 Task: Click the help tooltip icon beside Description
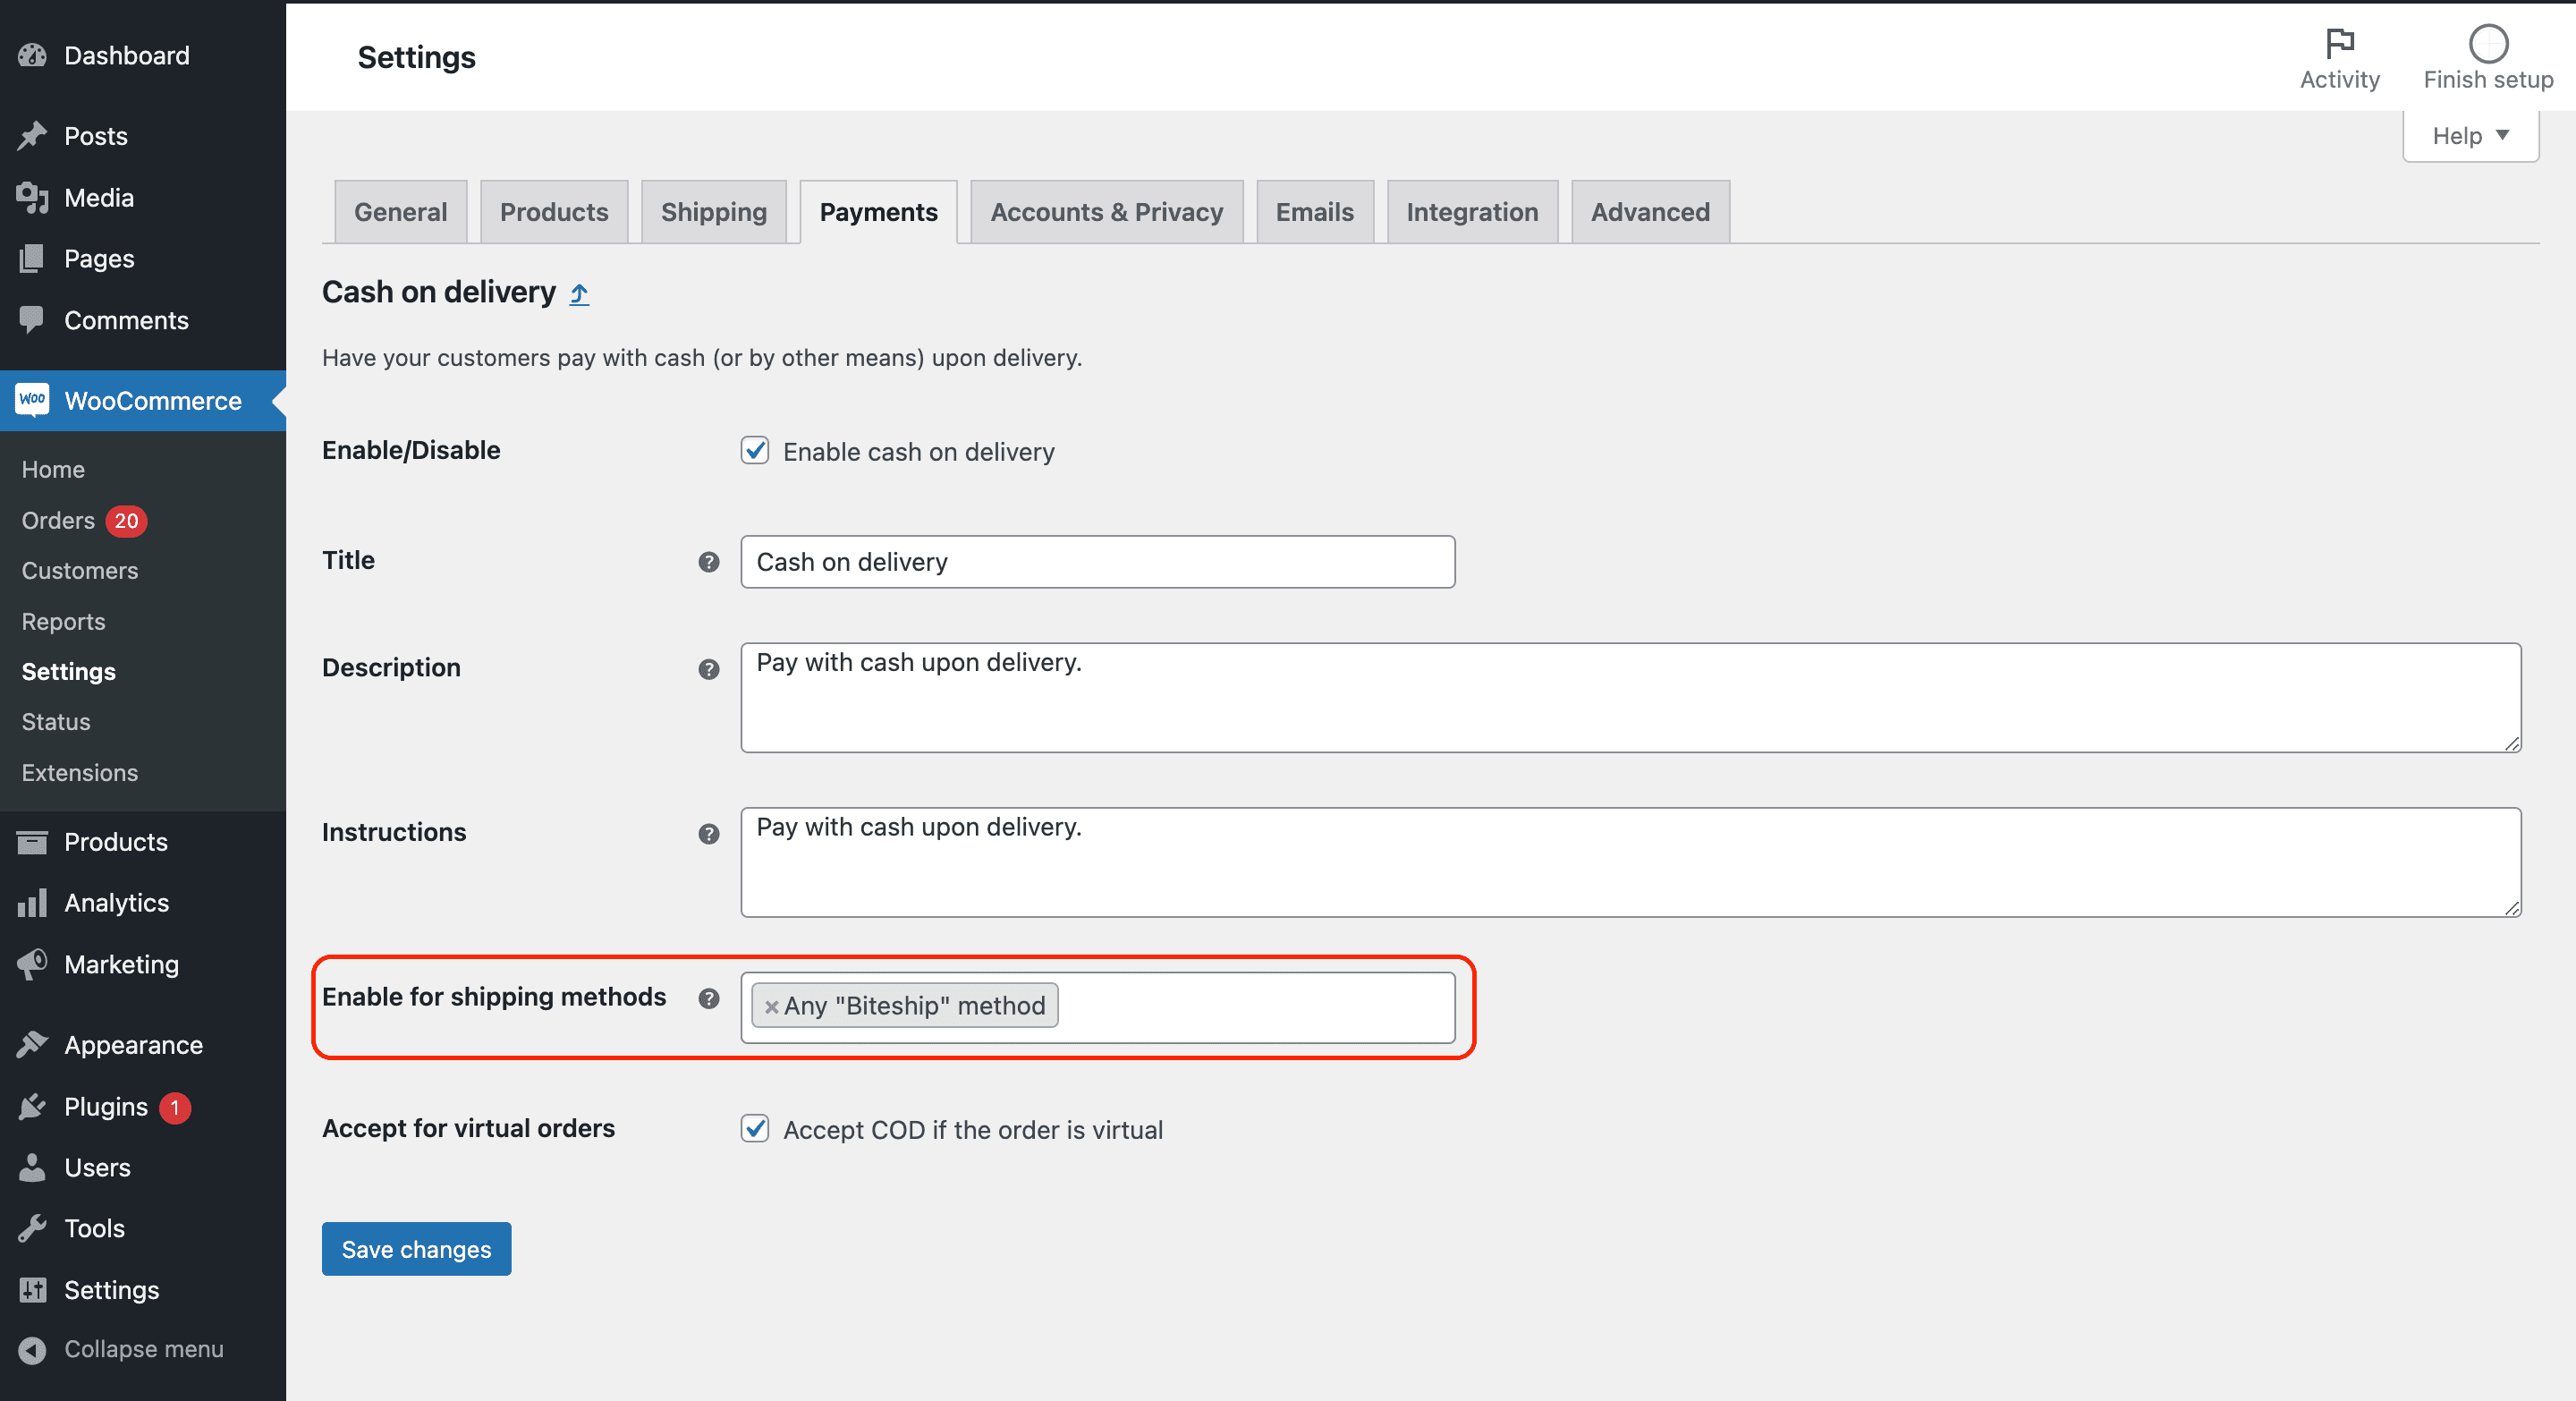[709, 669]
